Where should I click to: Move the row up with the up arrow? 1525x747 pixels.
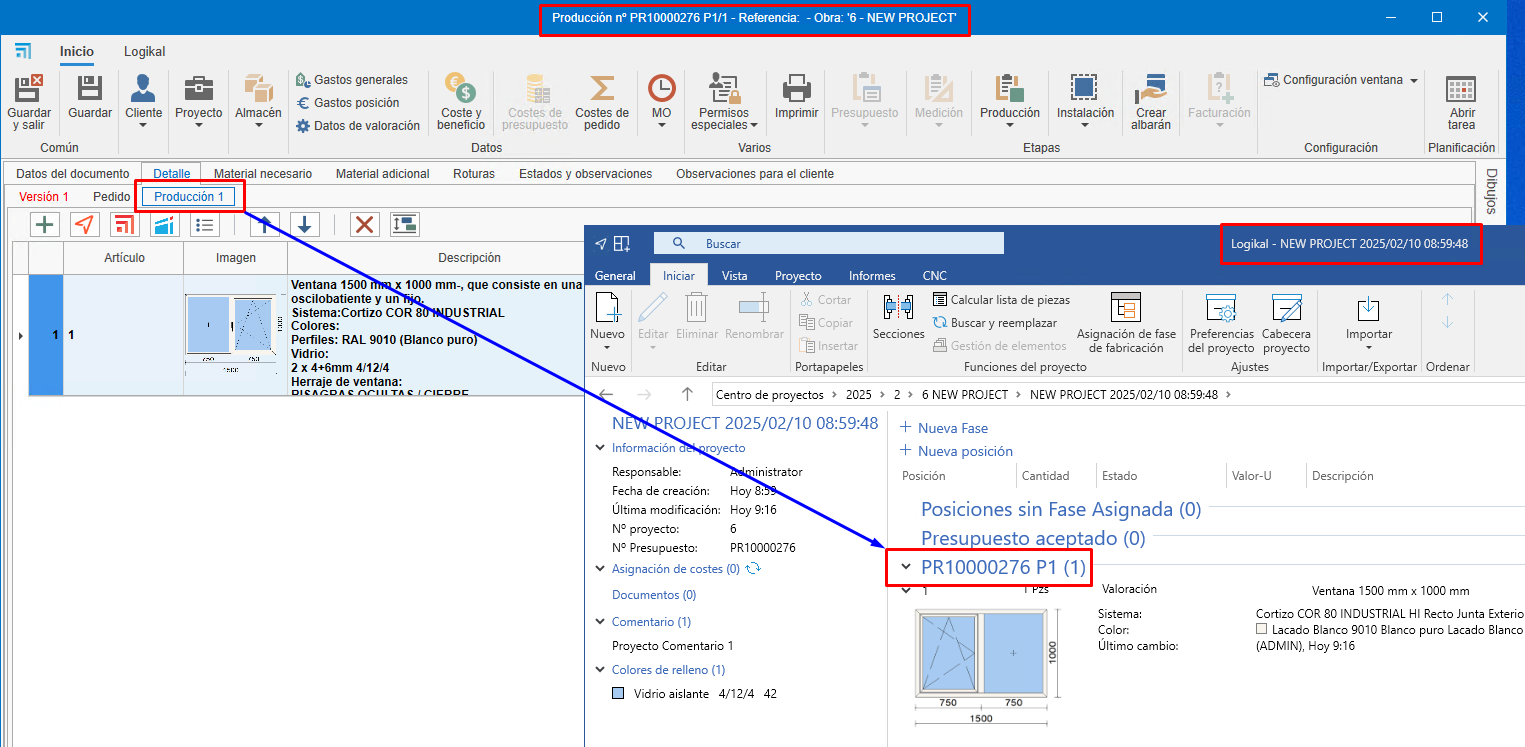click(265, 224)
